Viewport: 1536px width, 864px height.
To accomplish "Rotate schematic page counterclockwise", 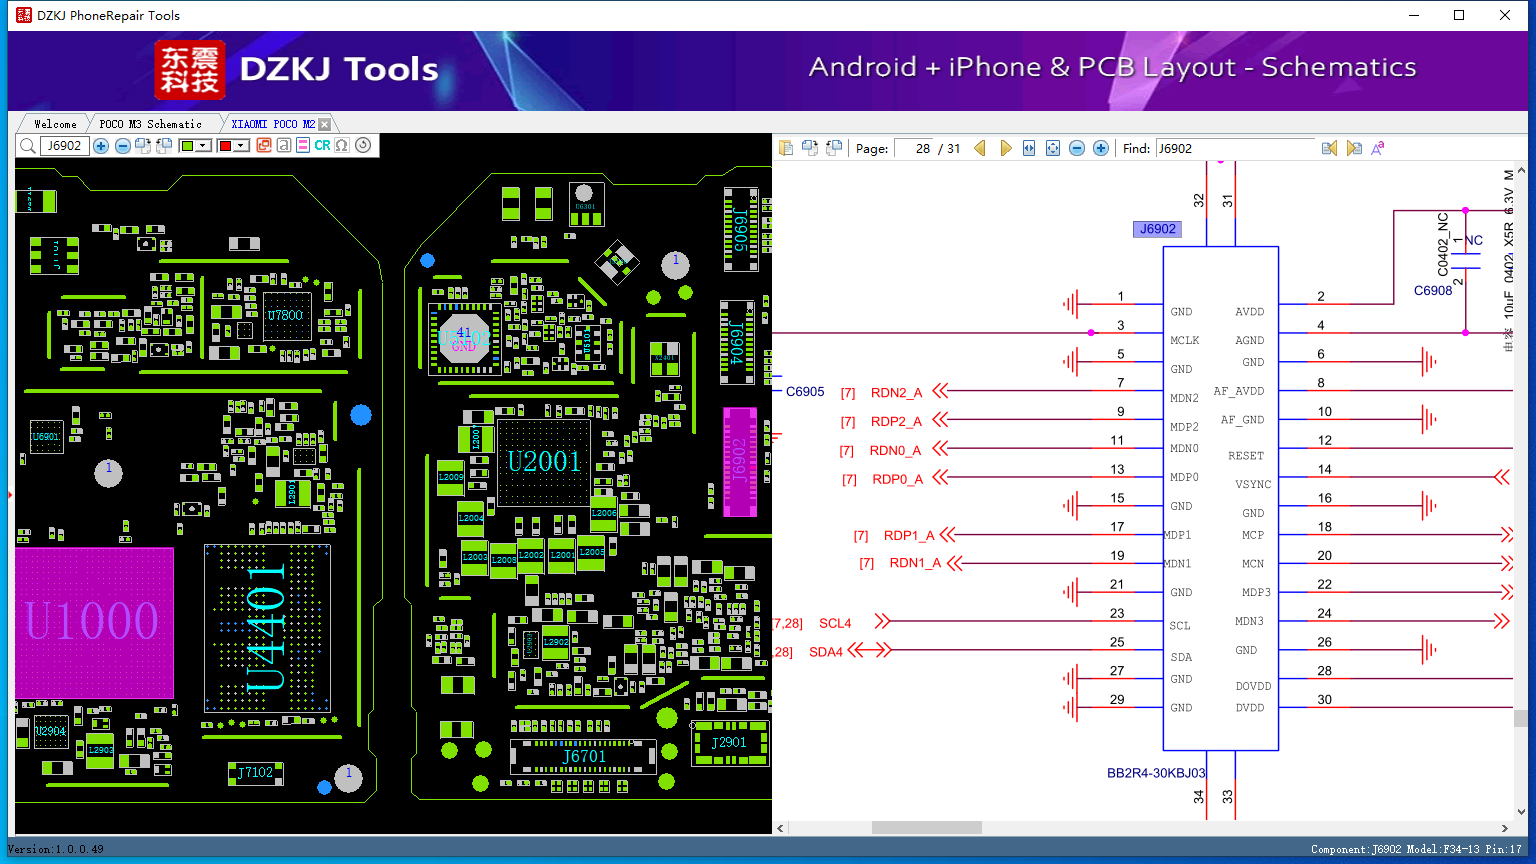I will pyautogui.click(x=833, y=148).
